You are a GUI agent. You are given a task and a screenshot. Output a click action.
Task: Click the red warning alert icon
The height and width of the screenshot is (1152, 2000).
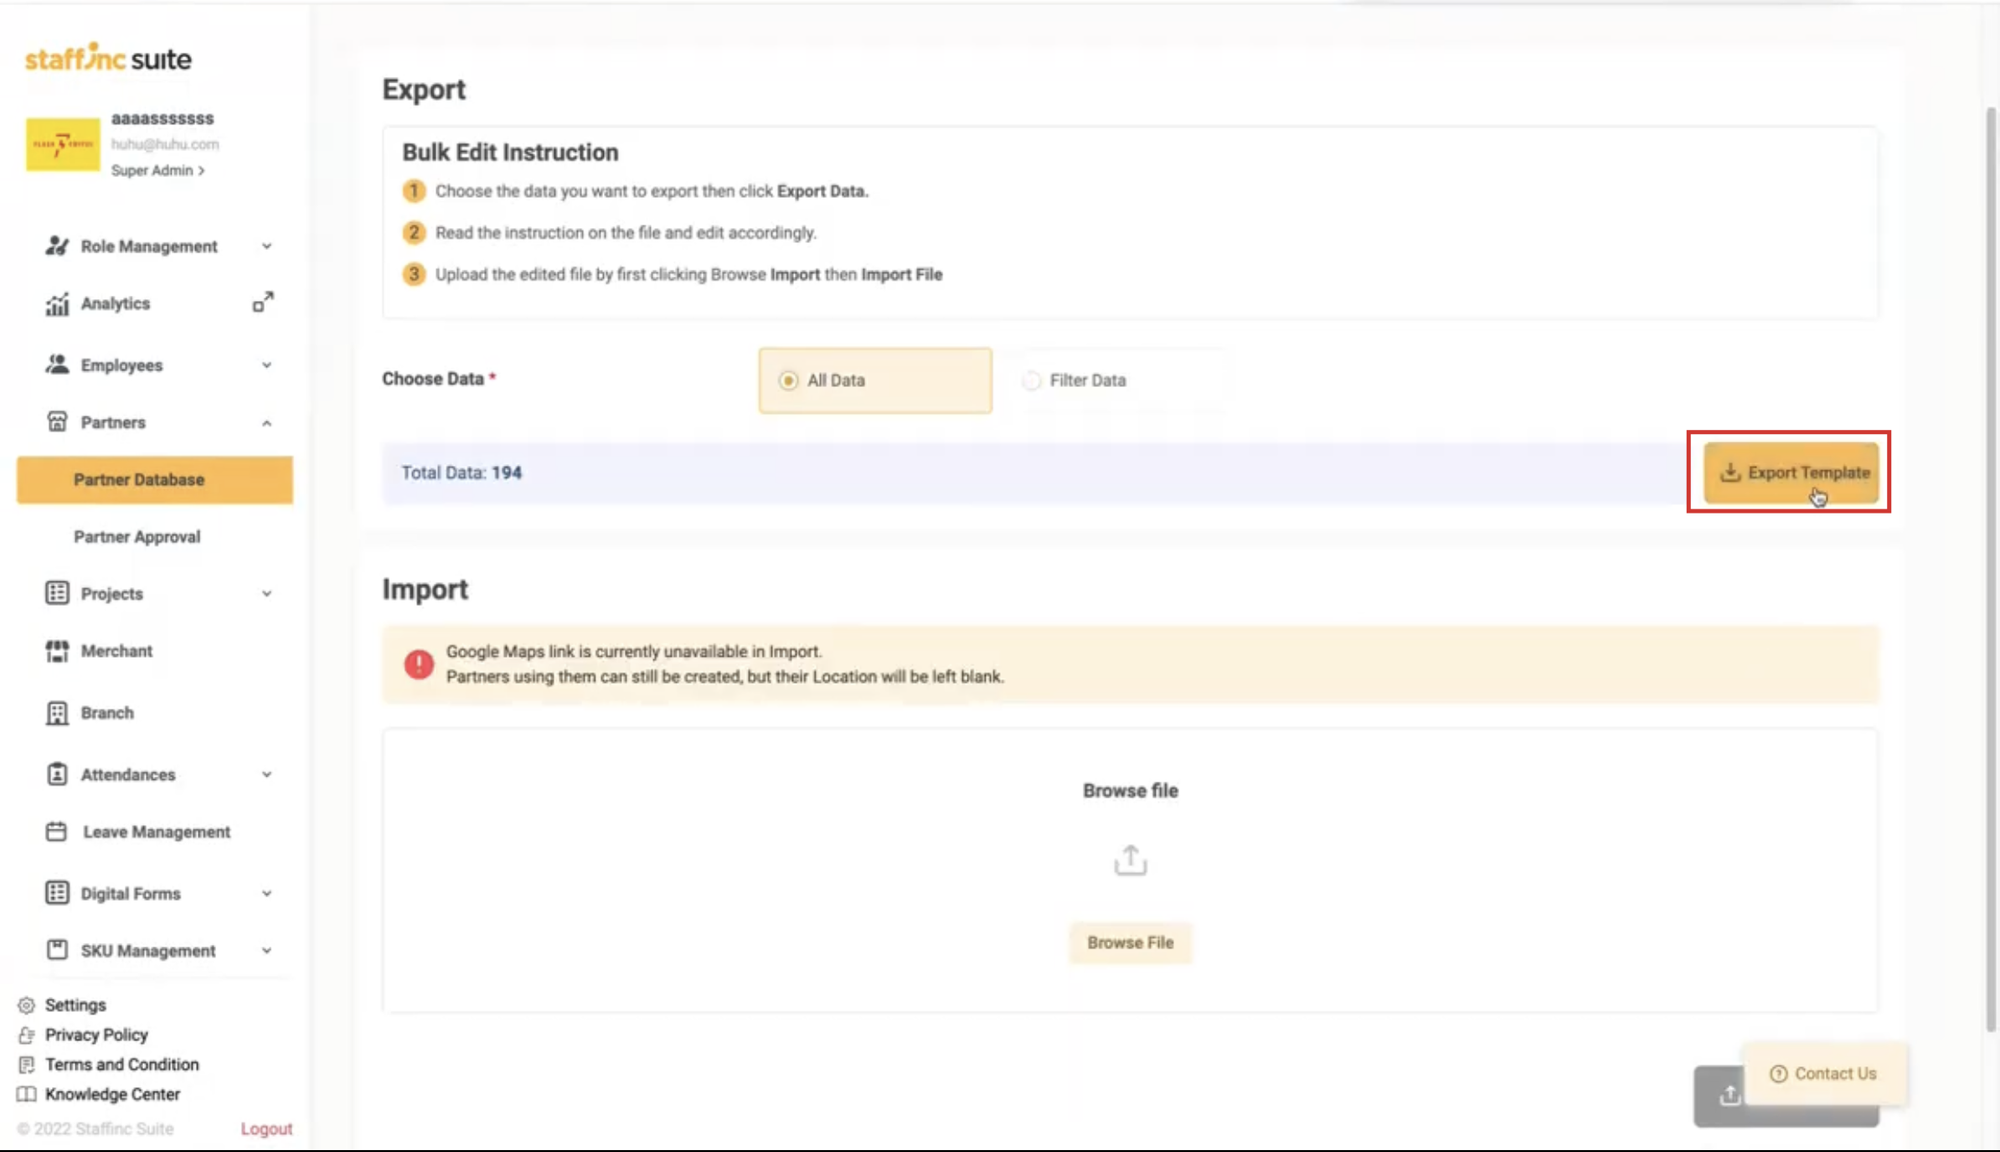click(x=419, y=664)
